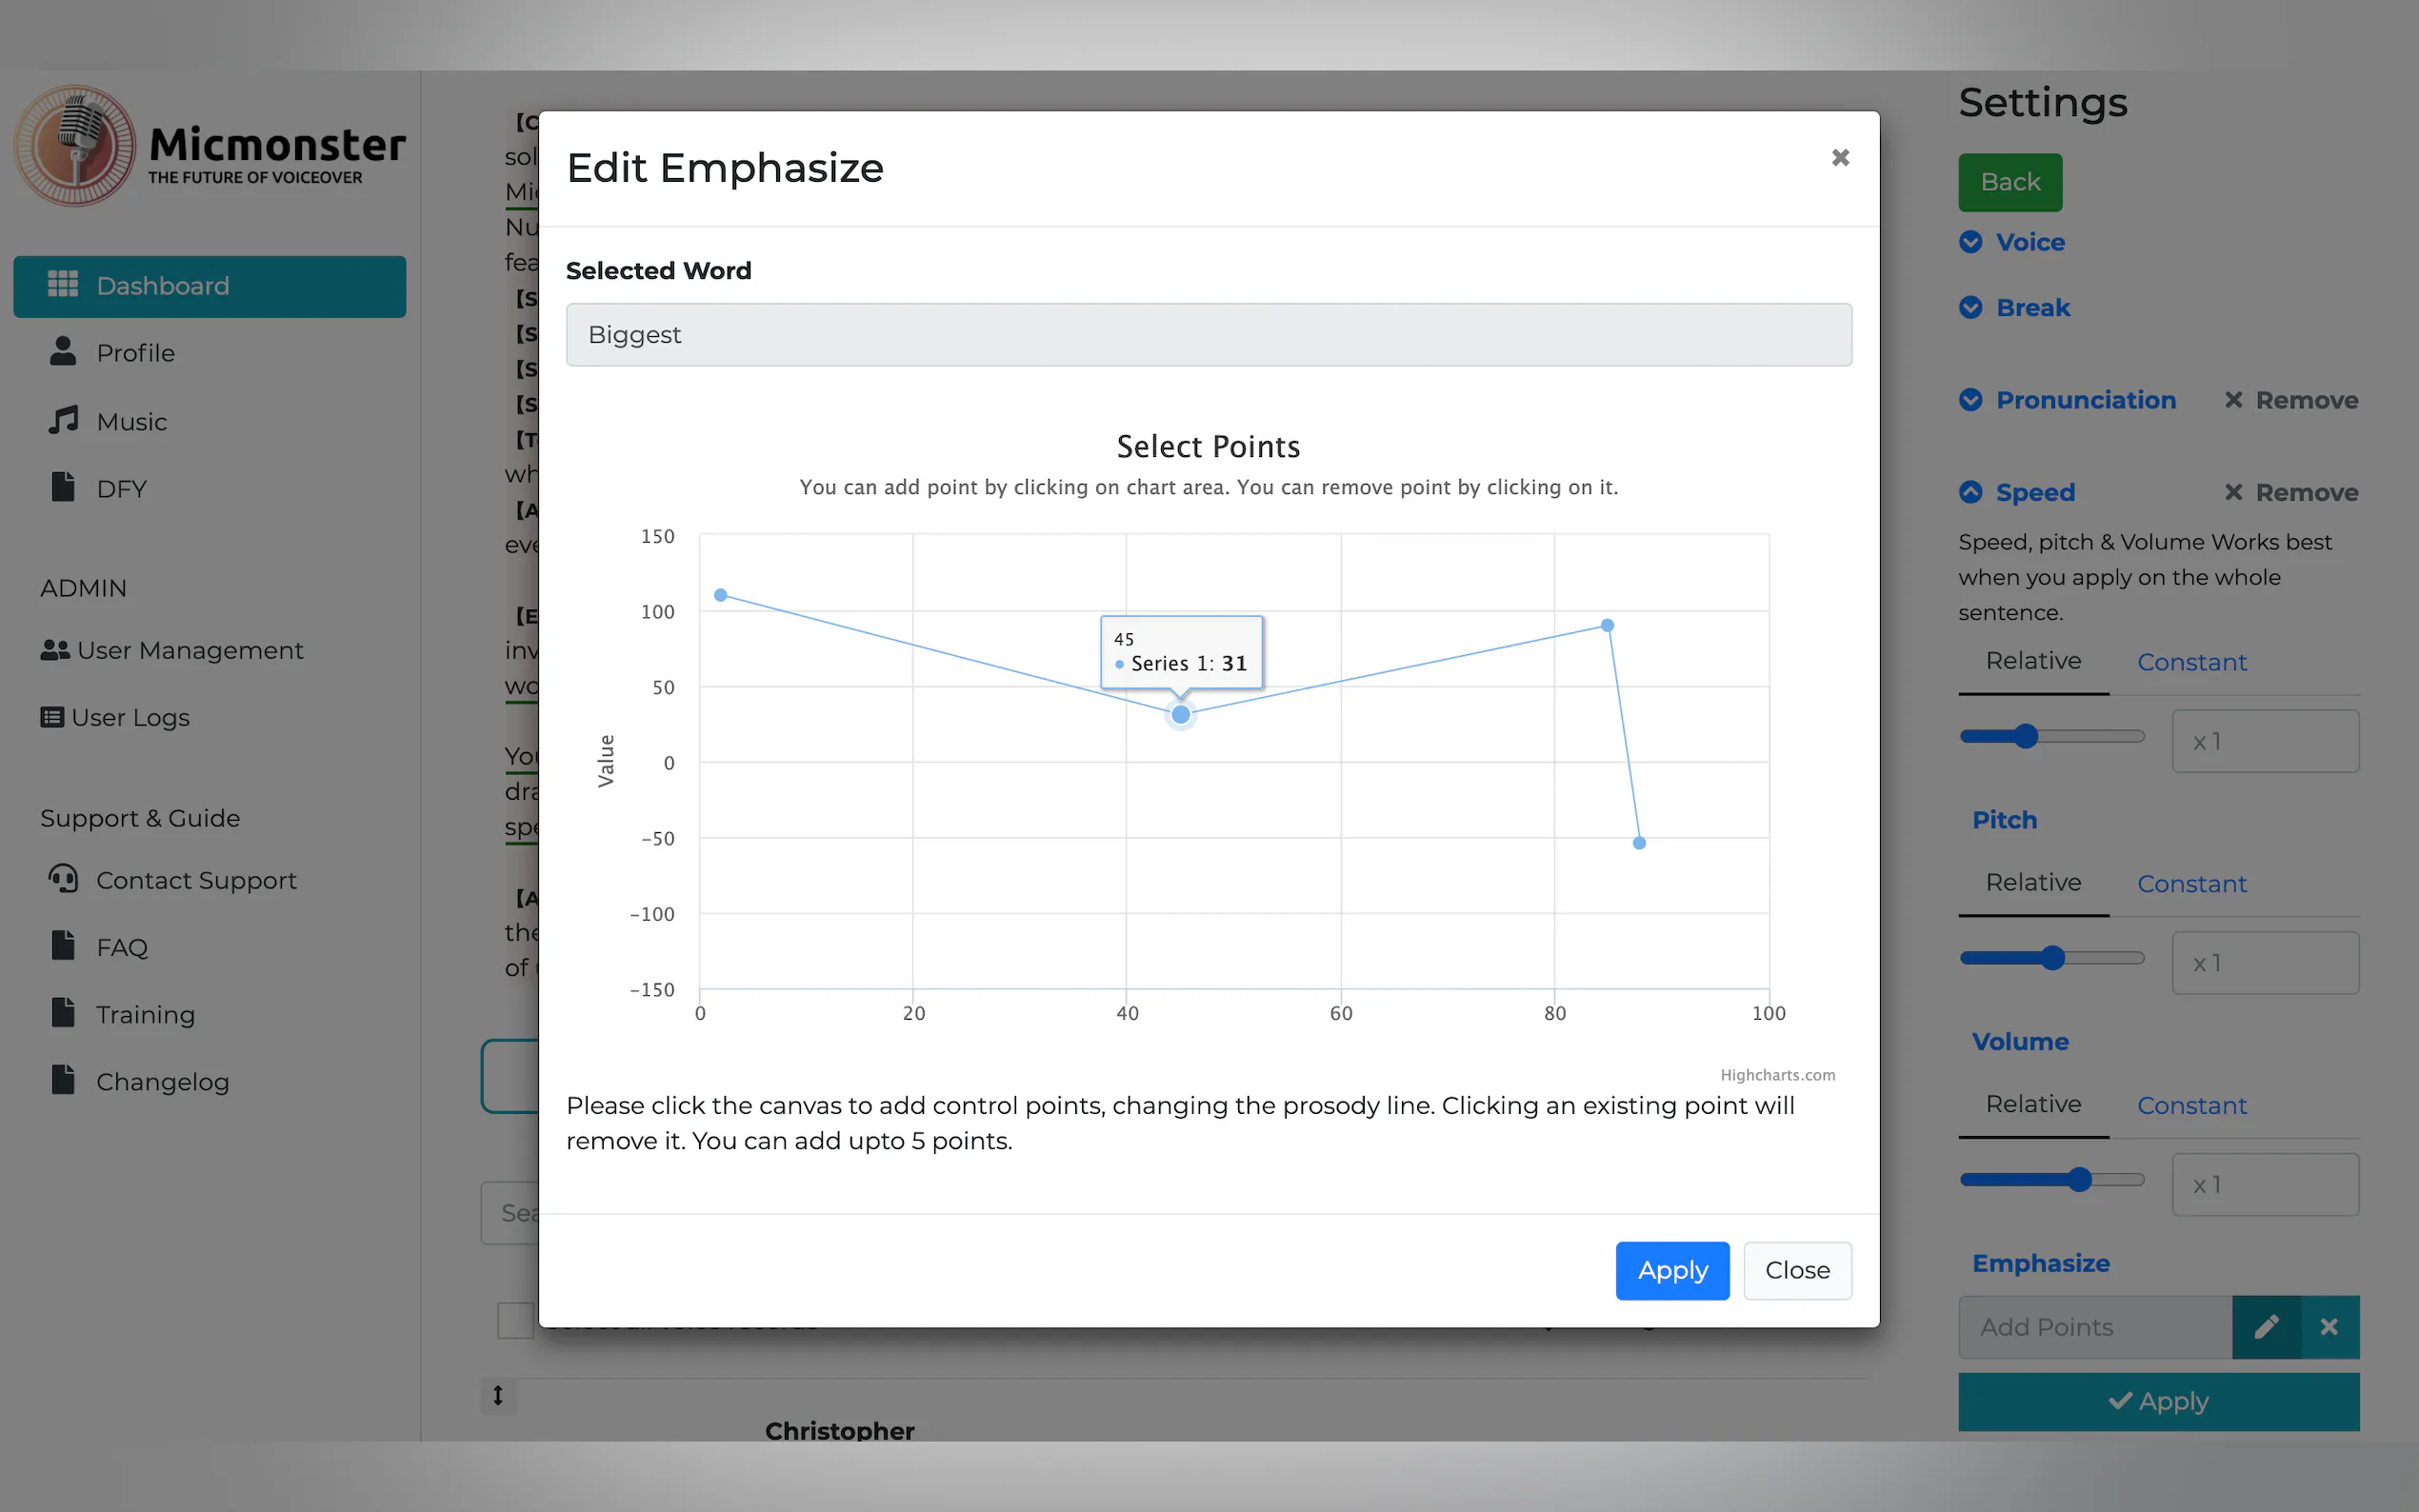Click the Profile person icon

click(63, 352)
